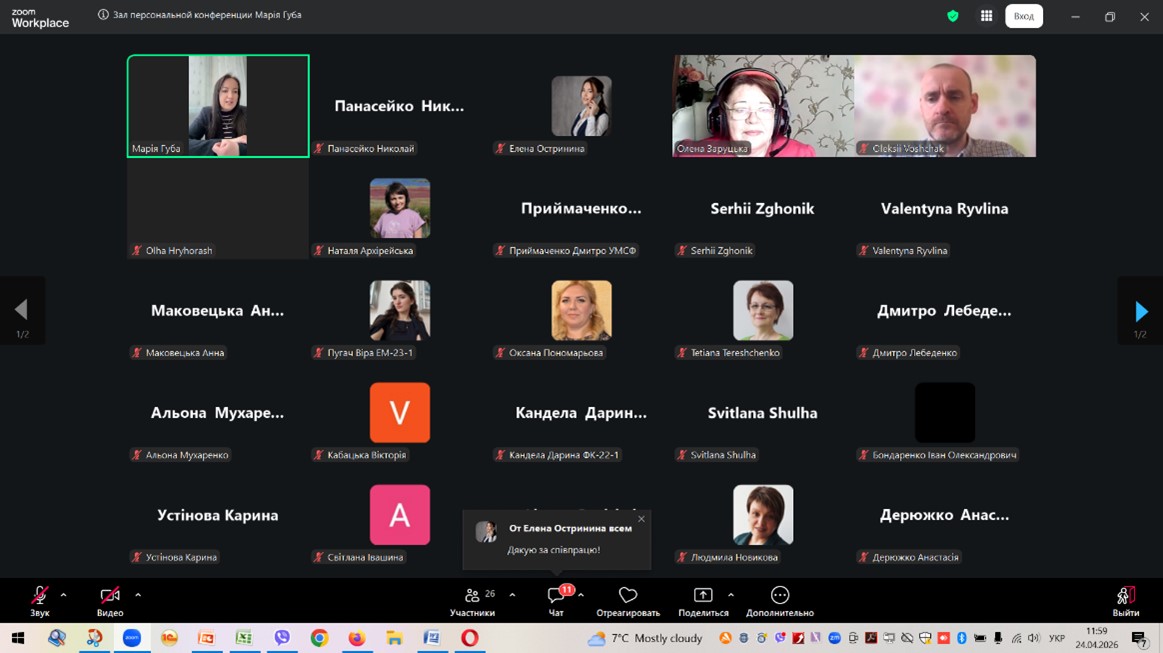Click the green encryption shield icon
1163x653 pixels.
point(953,16)
